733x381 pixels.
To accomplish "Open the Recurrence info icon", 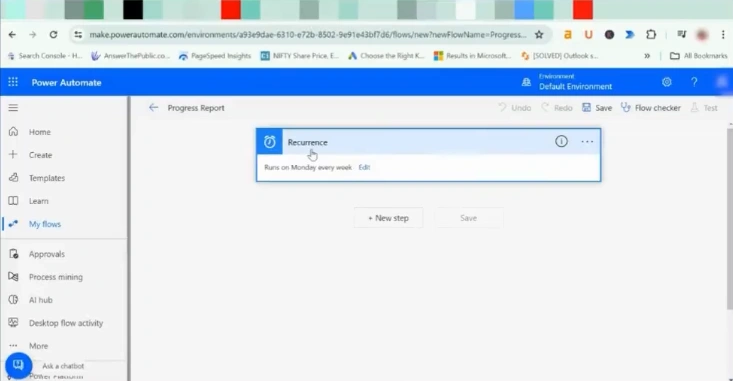I will click(561, 141).
